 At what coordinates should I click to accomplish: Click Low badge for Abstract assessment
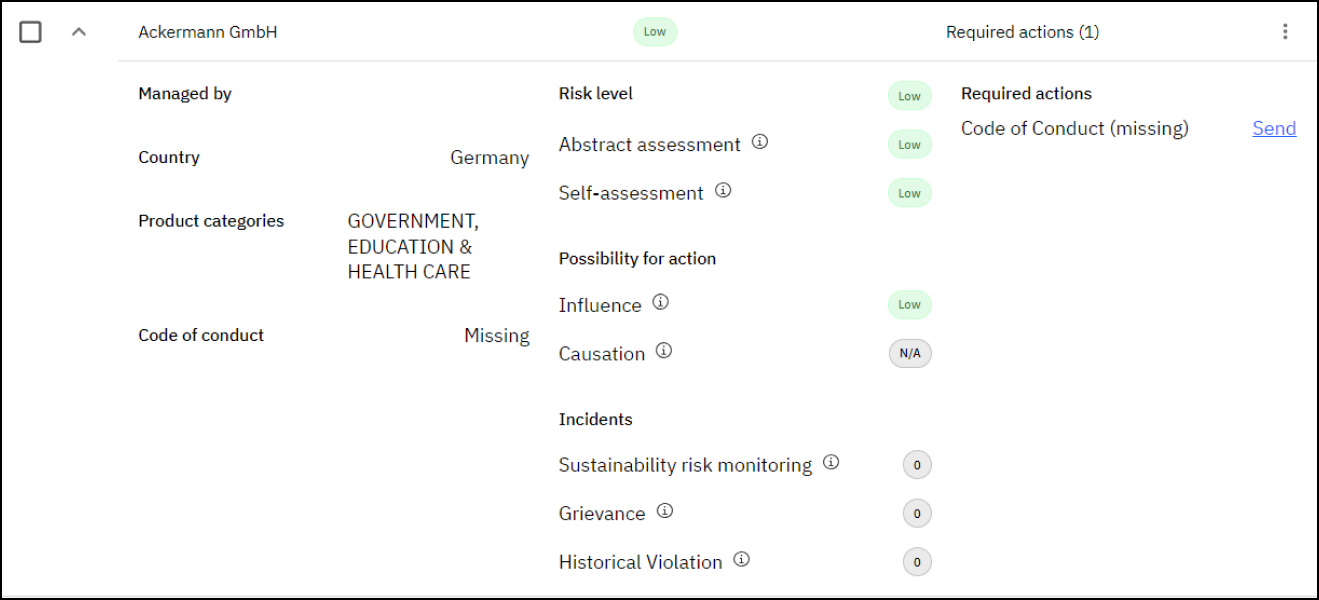(x=909, y=145)
